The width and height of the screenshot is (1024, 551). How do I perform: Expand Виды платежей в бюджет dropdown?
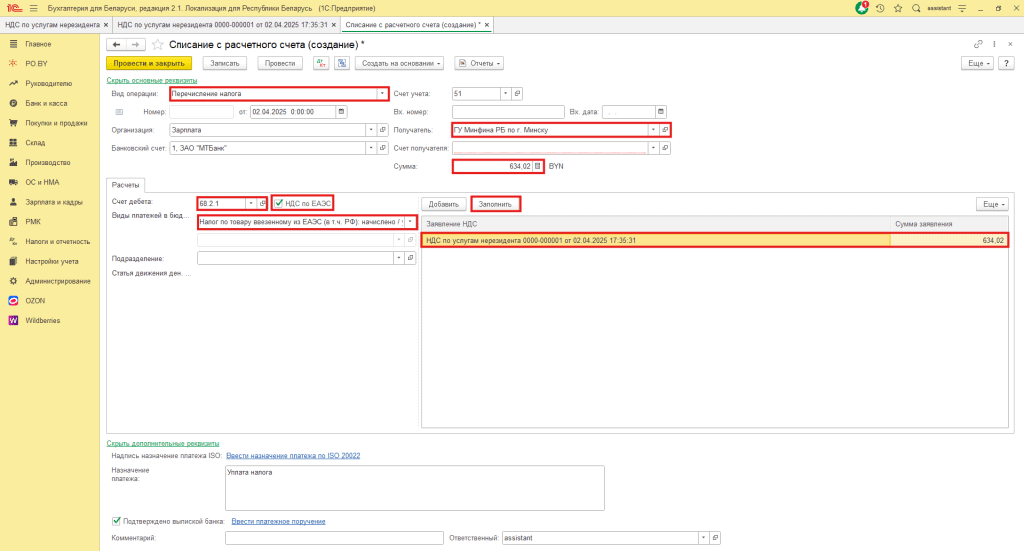coord(410,222)
